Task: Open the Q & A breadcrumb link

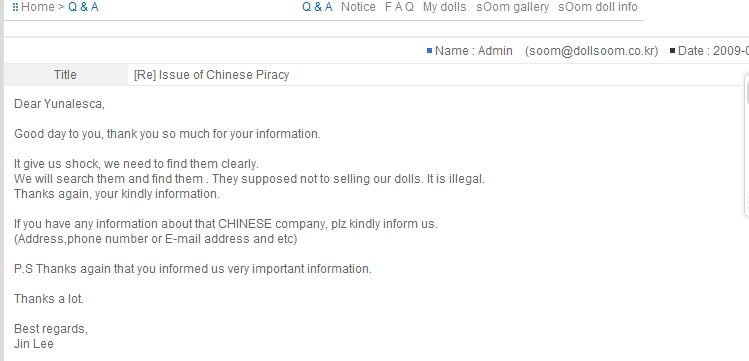Action: tap(83, 7)
